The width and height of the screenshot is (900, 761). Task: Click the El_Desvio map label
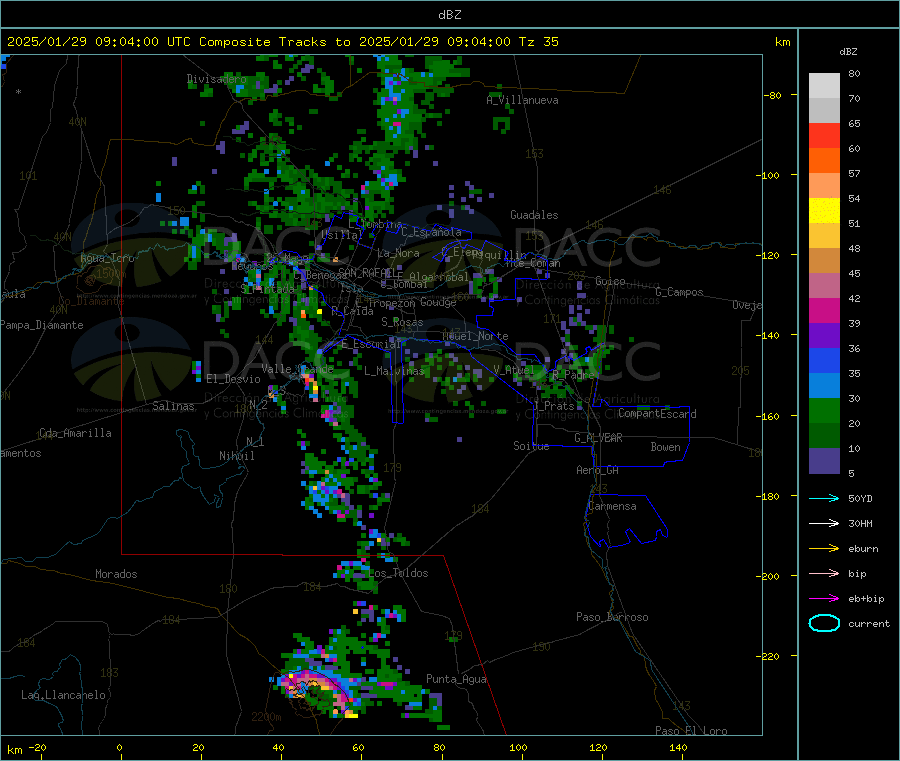(x=233, y=379)
